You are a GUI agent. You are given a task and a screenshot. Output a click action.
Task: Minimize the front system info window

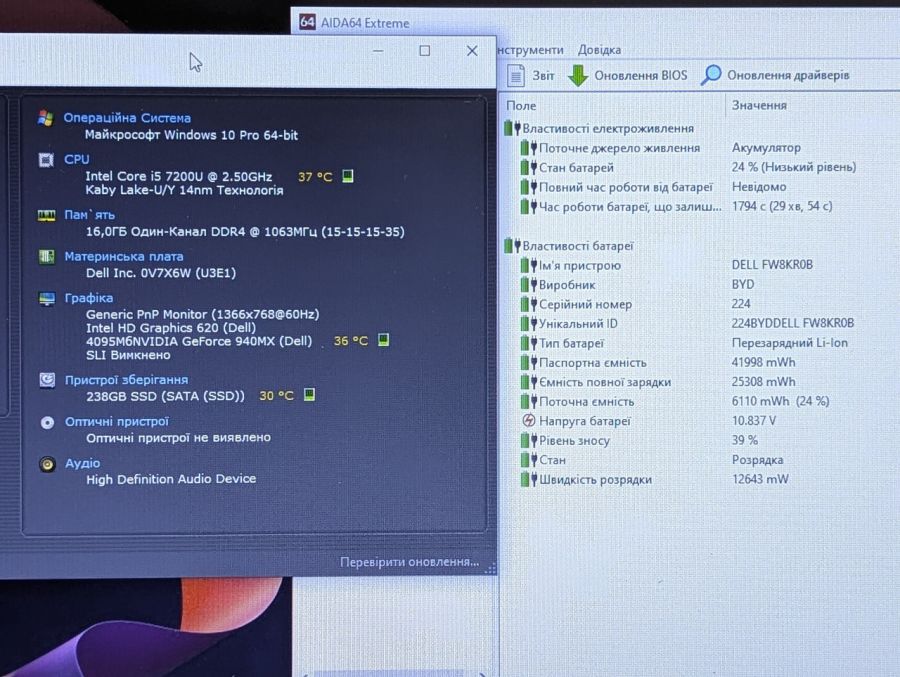(378, 51)
